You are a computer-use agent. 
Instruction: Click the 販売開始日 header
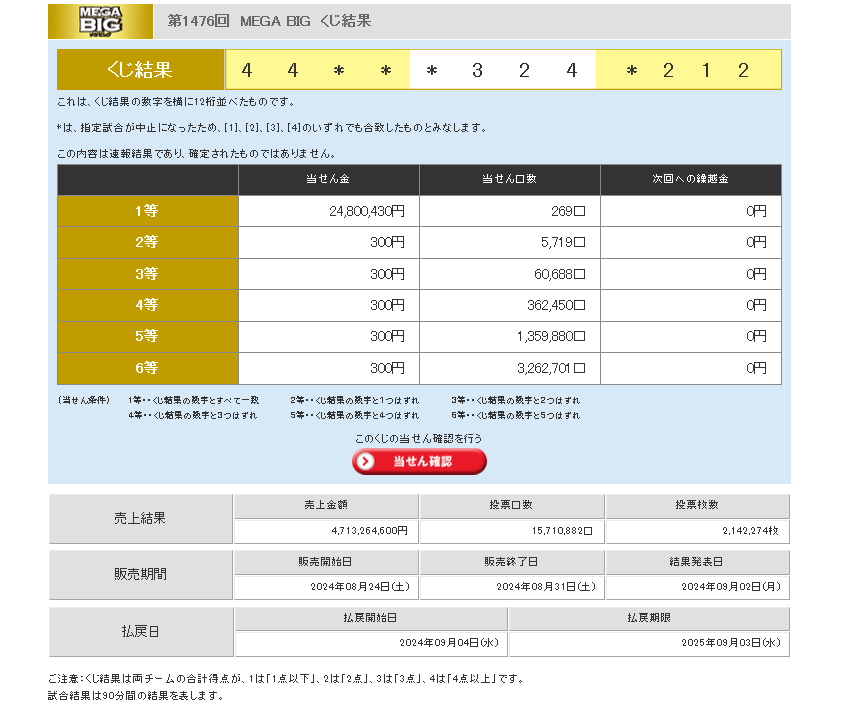click(x=325, y=562)
